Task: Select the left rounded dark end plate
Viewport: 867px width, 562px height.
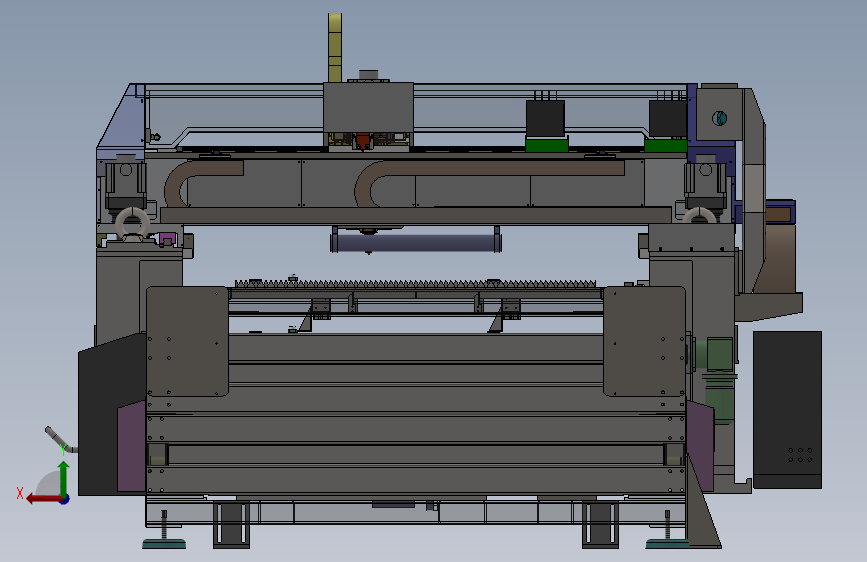Action: coord(187,341)
